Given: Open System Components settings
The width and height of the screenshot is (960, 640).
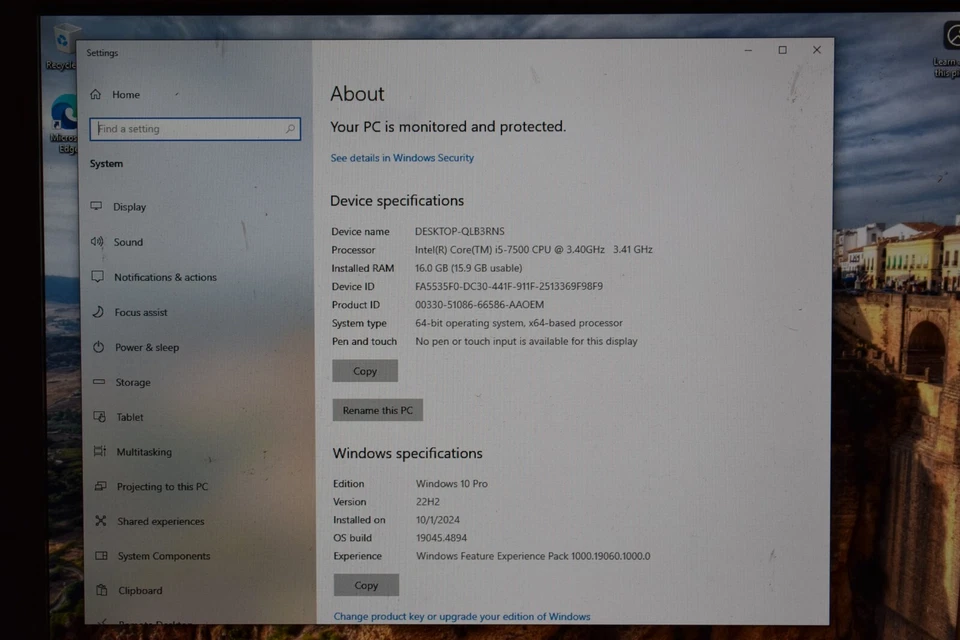Looking at the screenshot, I should (163, 556).
